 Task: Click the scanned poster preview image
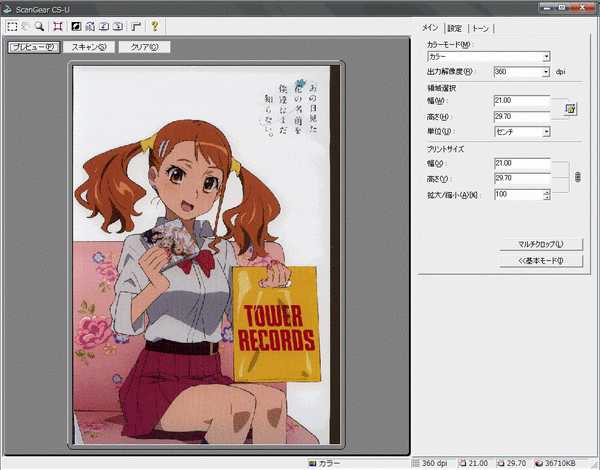[x=206, y=255]
